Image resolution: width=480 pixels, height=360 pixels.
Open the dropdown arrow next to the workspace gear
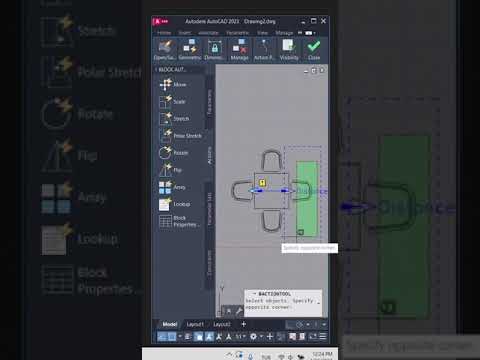point(261,336)
